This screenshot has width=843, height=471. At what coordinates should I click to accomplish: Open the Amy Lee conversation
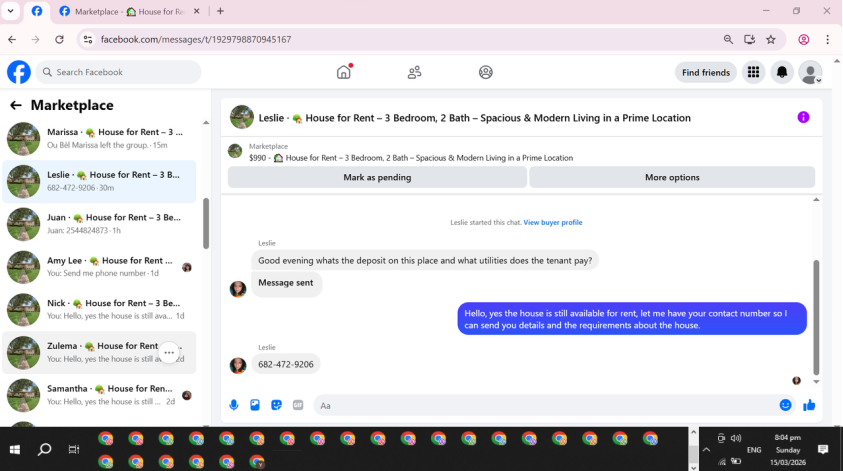[99, 267]
